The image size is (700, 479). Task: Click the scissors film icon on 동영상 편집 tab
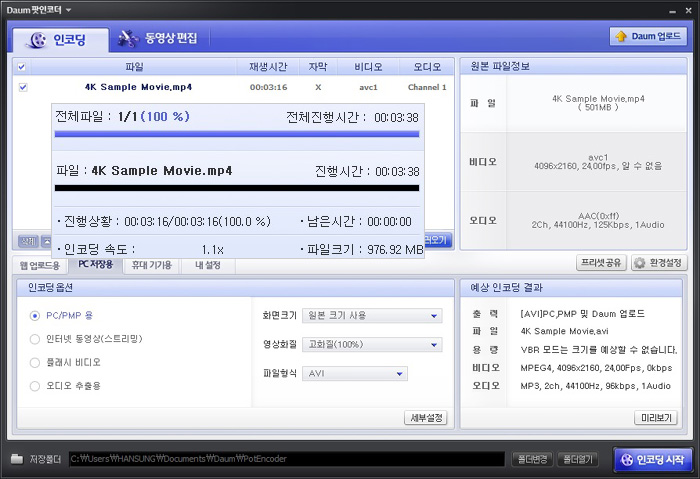click(x=128, y=38)
